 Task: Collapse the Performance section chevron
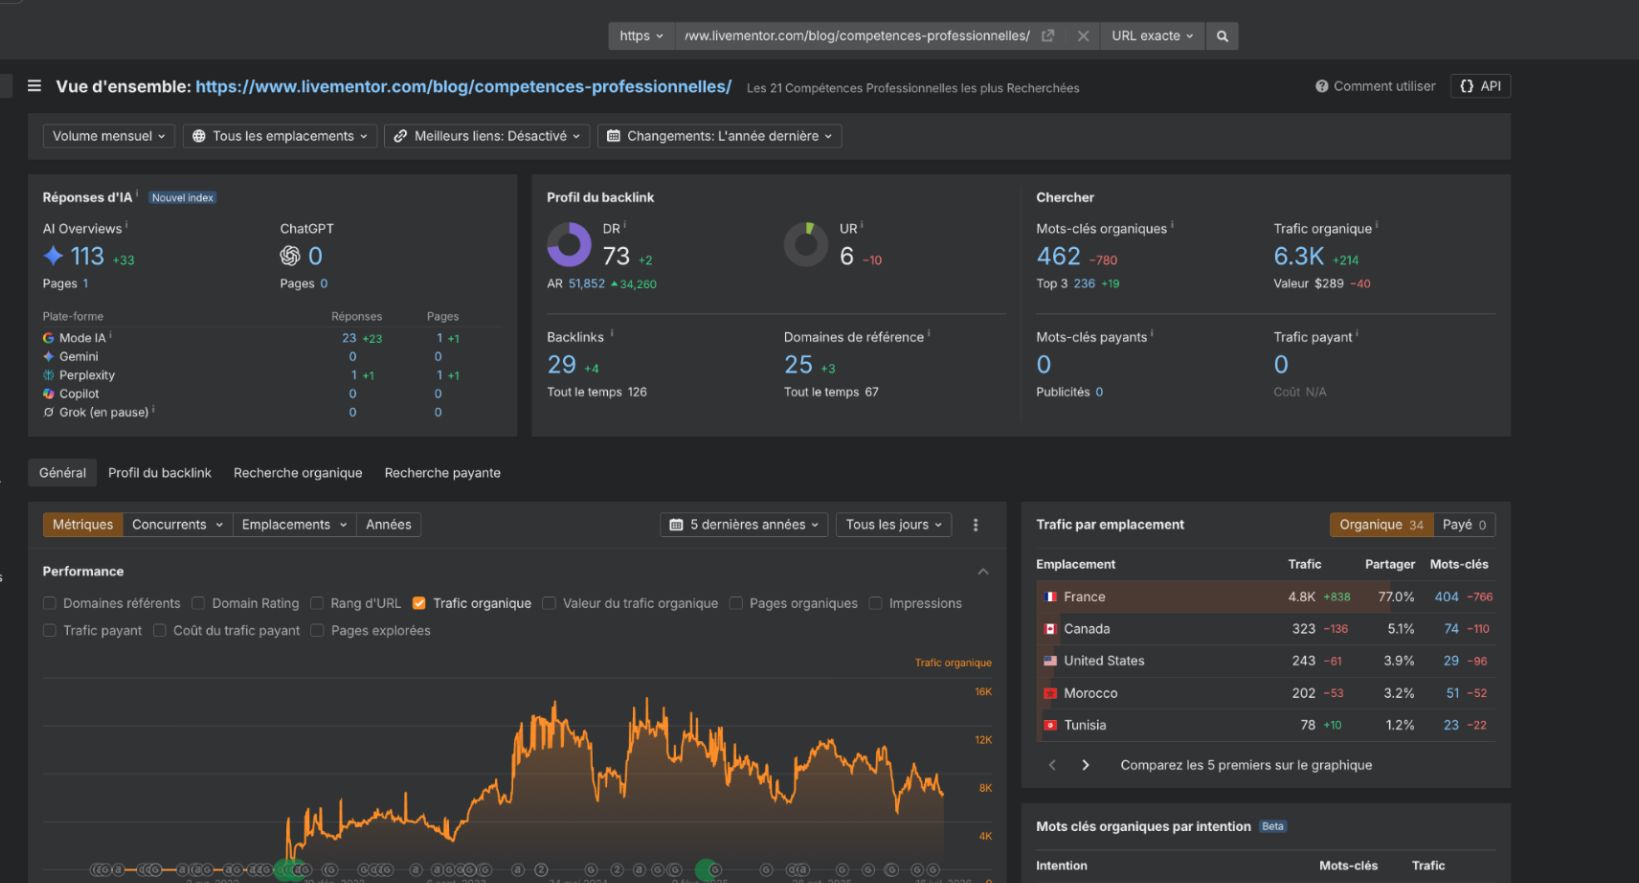point(983,572)
